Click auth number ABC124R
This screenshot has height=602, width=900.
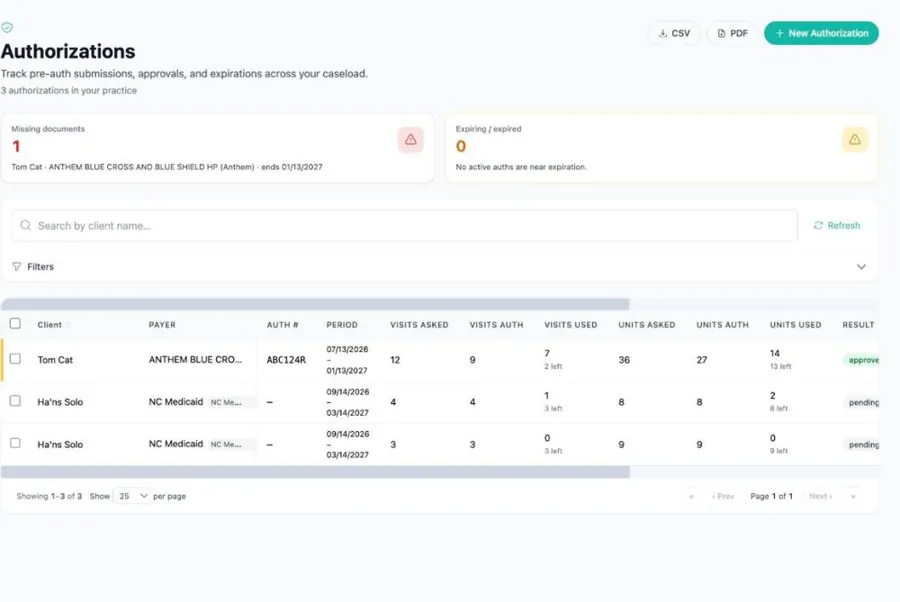click(286, 360)
